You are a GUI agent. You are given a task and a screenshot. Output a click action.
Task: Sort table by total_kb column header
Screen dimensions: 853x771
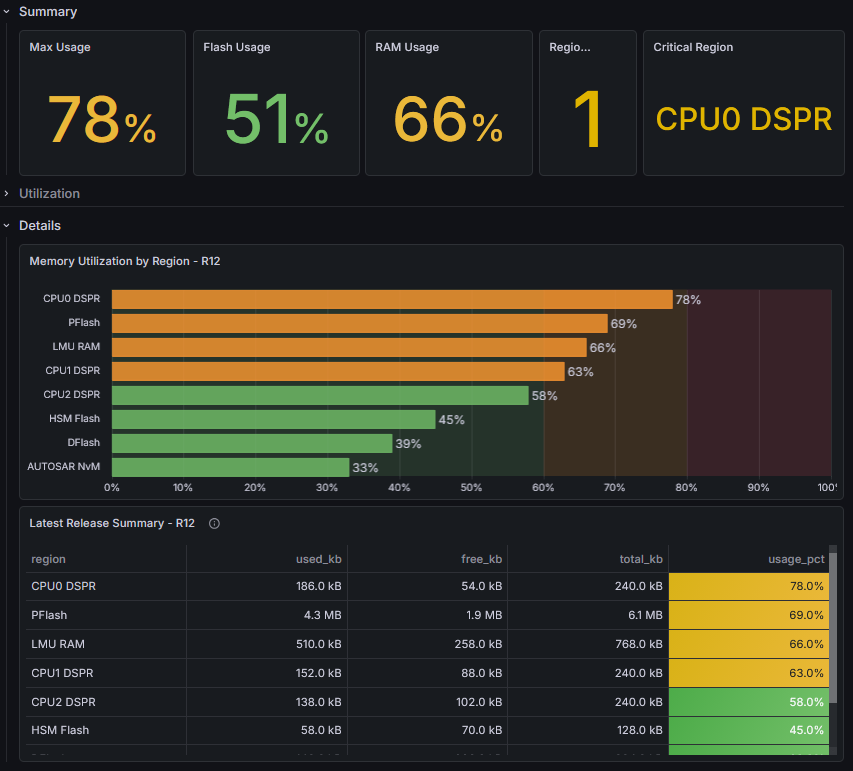(641, 559)
